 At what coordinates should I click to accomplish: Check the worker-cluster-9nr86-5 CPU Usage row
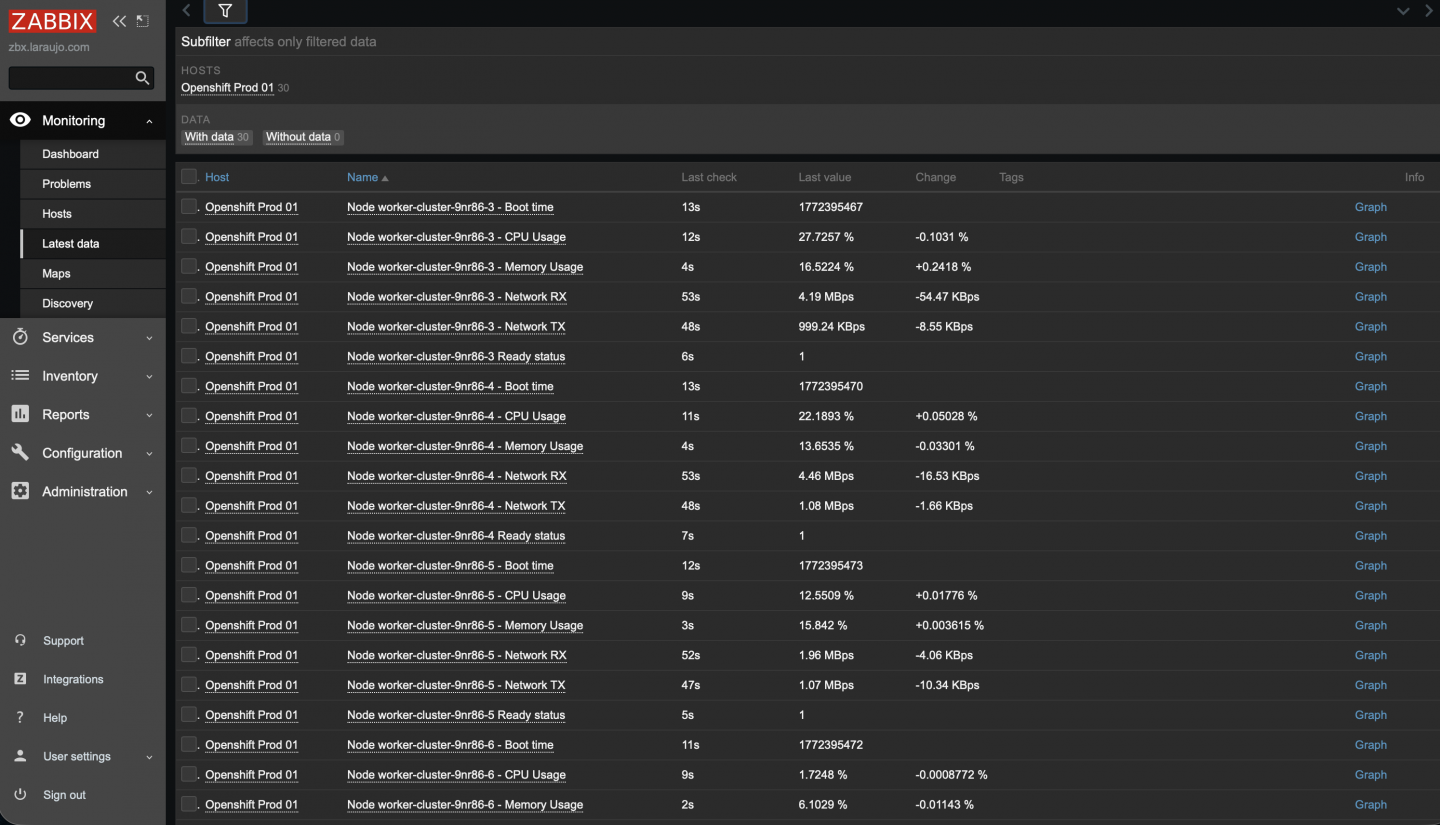point(189,595)
